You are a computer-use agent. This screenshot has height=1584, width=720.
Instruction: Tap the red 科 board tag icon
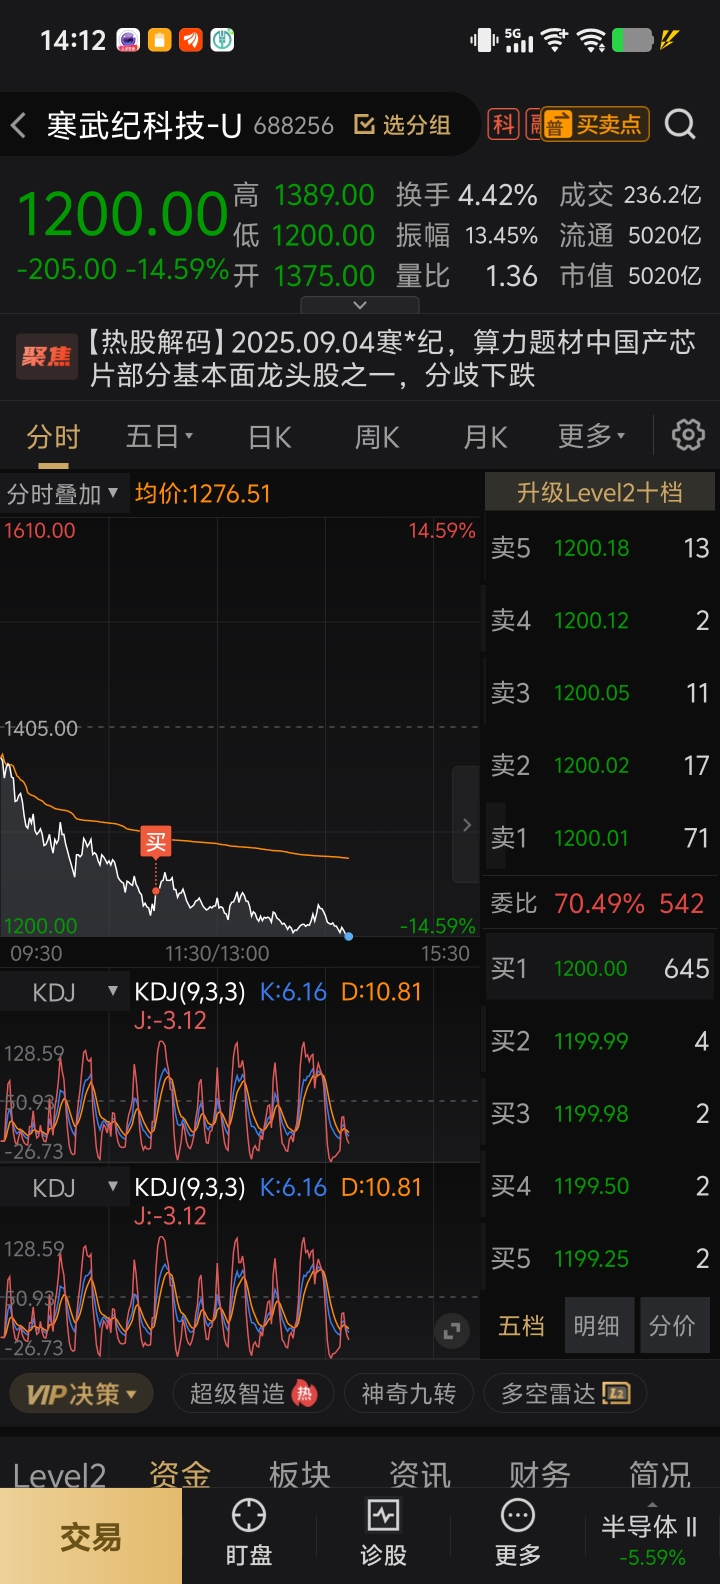[x=503, y=124]
